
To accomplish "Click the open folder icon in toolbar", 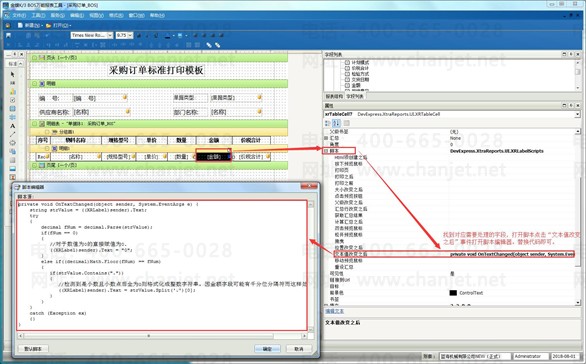I will 48,25.
